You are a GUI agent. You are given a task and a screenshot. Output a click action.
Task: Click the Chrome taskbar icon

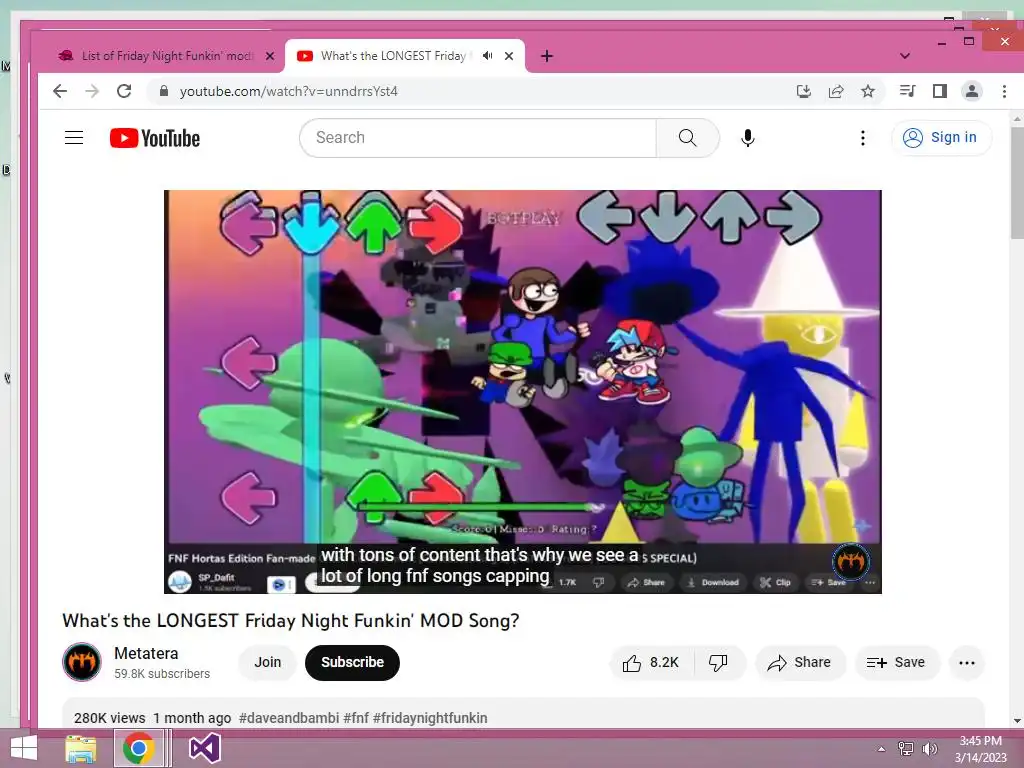pos(138,748)
